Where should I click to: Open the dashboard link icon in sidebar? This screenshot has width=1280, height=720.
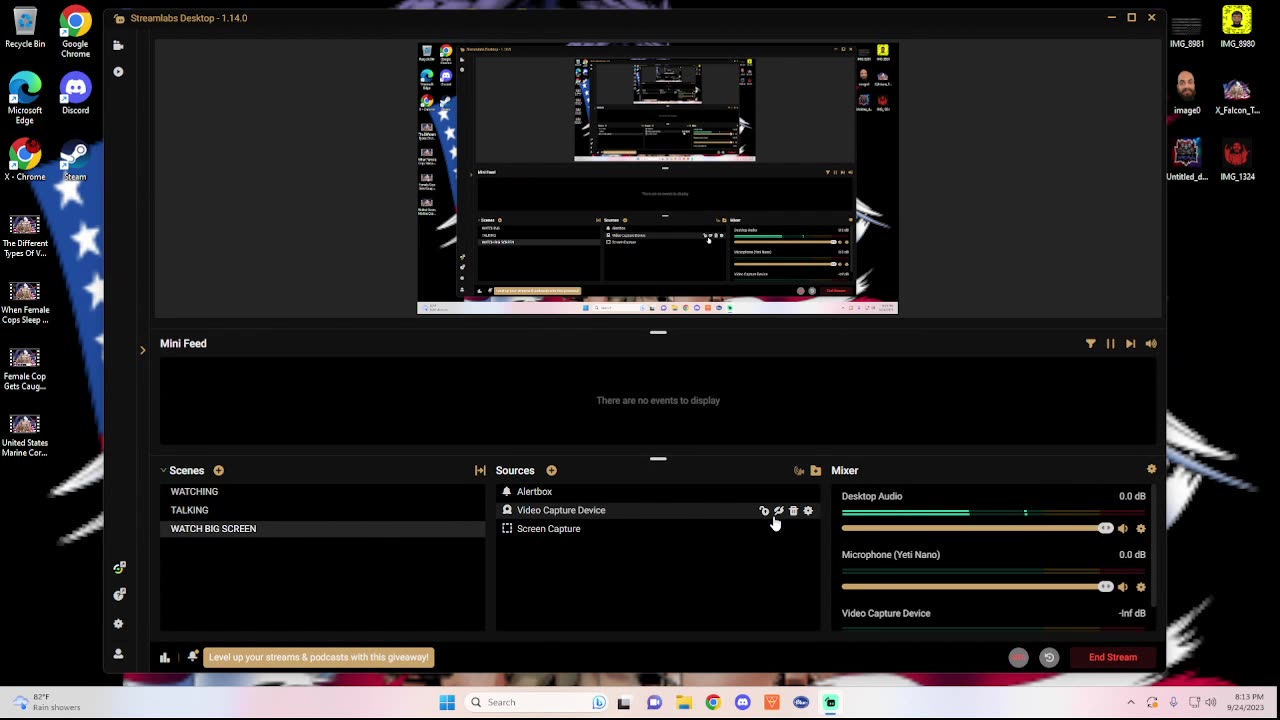[119, 568]
